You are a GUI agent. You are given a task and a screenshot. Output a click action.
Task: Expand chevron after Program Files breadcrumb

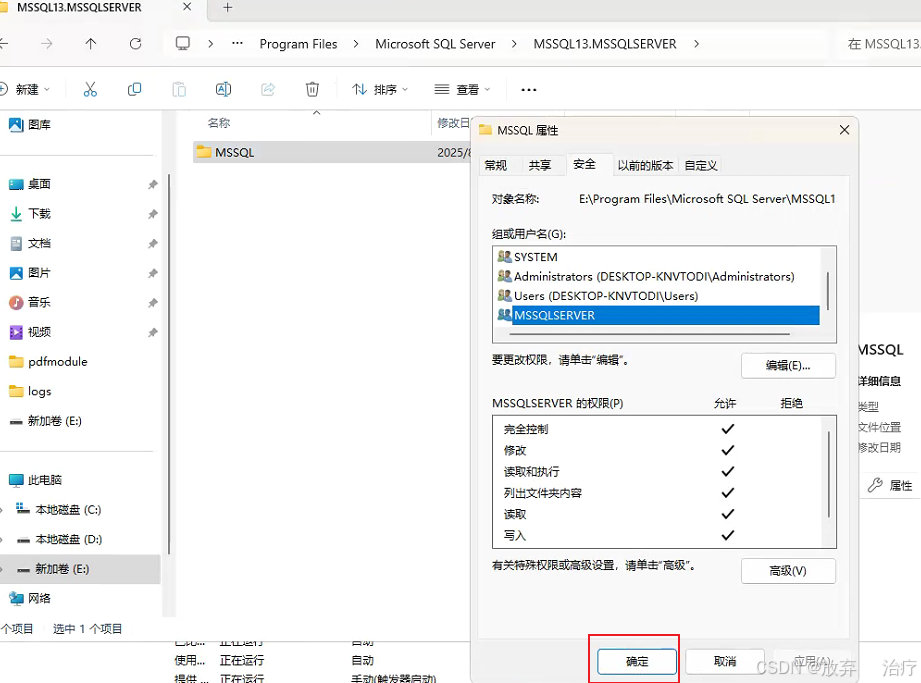356,44
